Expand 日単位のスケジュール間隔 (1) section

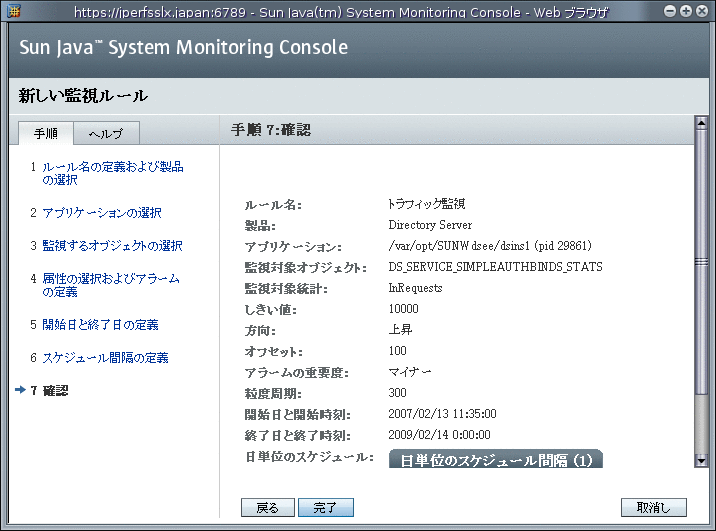click(496, 459)
